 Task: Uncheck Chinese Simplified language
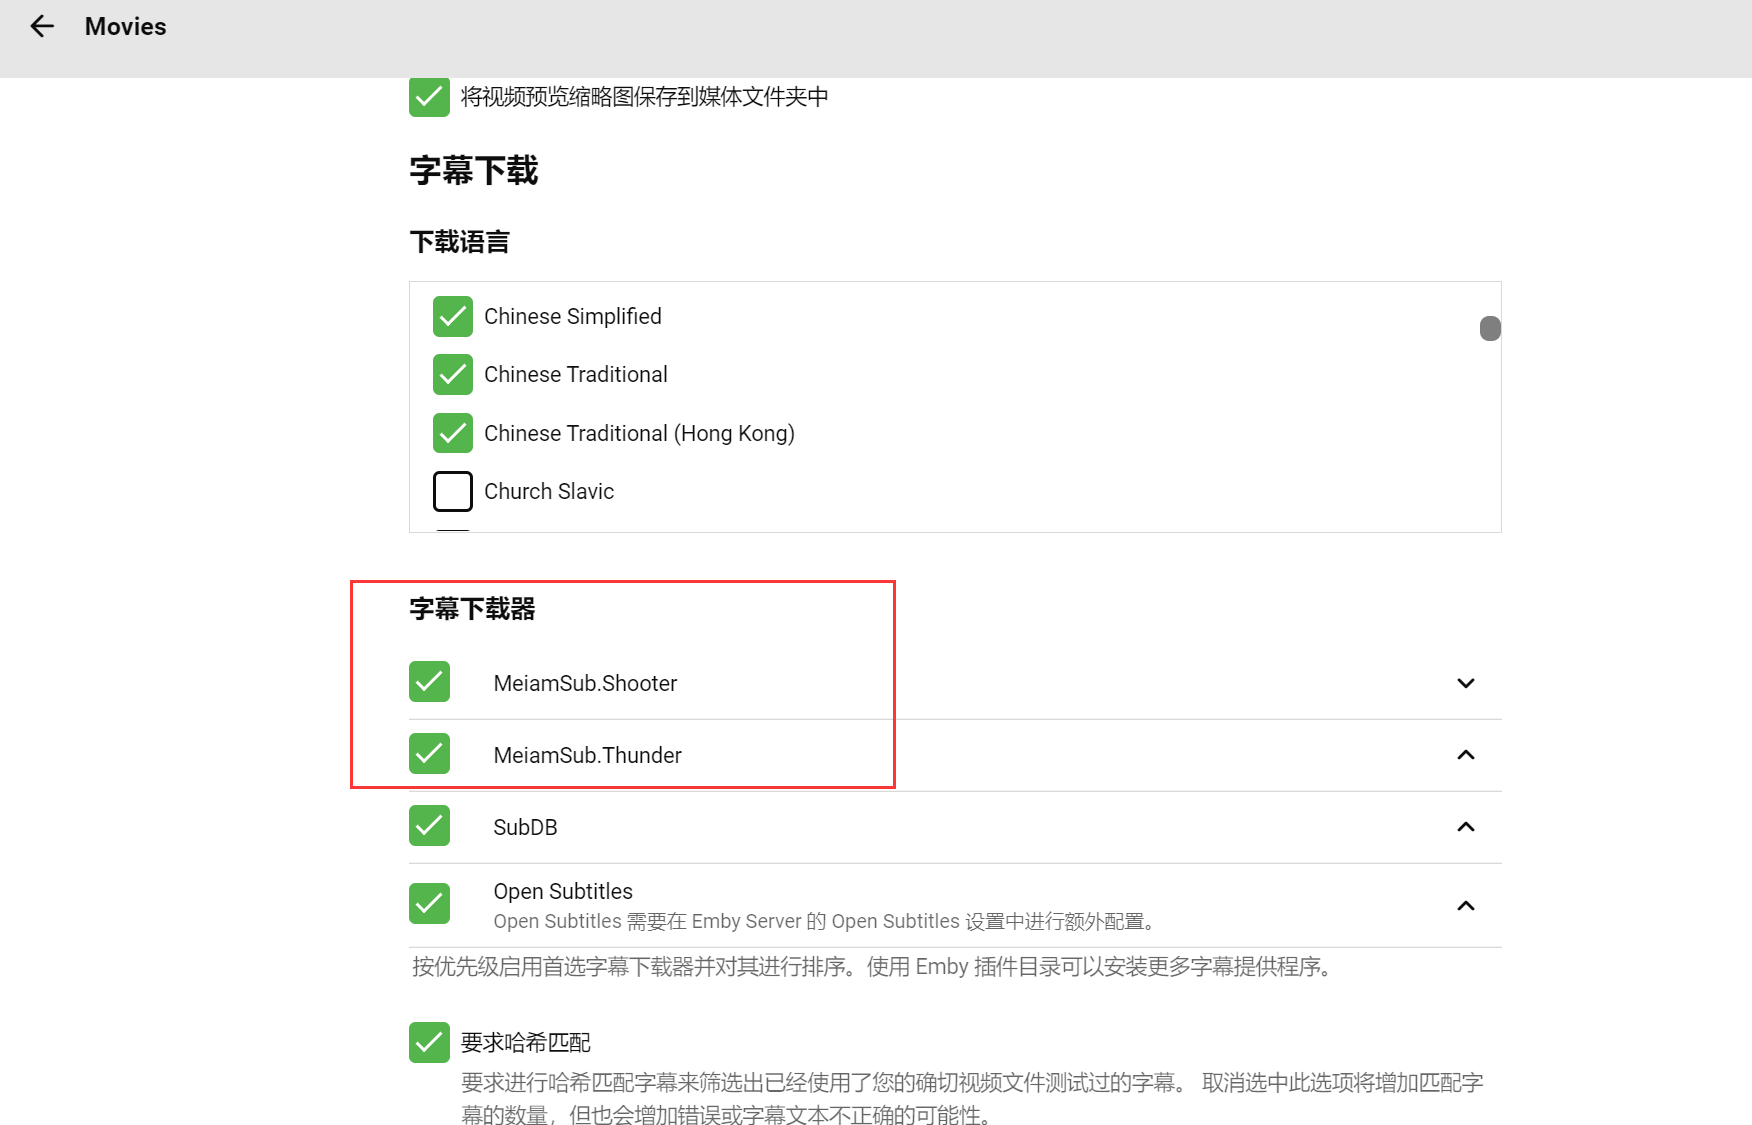(x=453, y=316)
